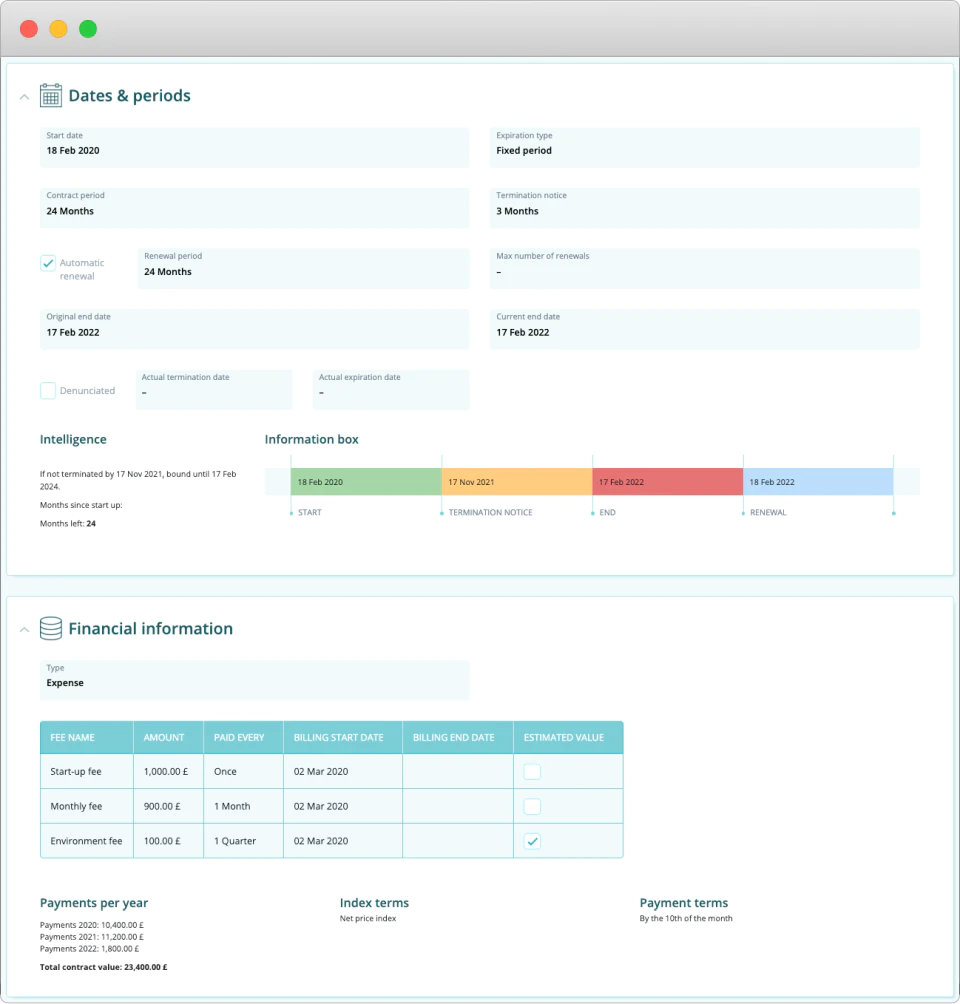Collapse the Financial information section chevron
The height and width of the screenshot is (1004, 960).
coord(24,630)
